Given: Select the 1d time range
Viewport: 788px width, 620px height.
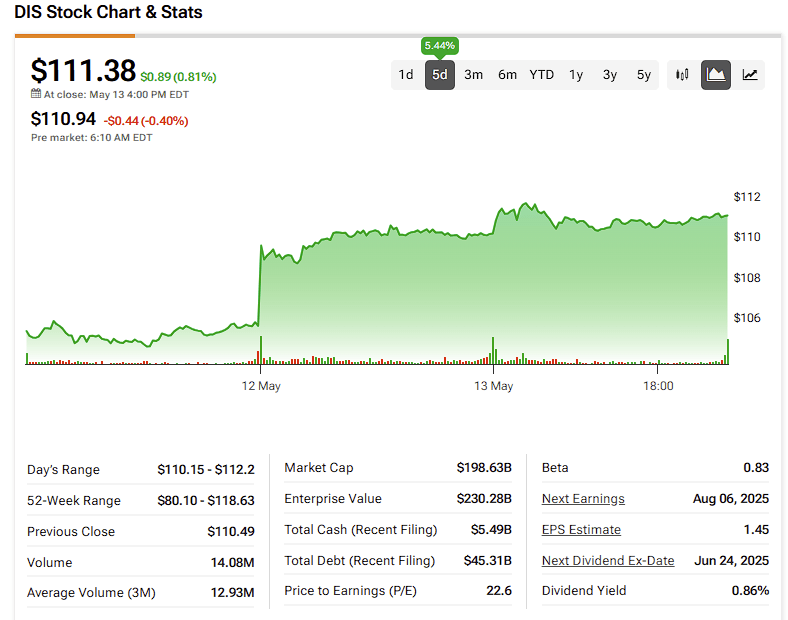Looking at the screenshot, I should pos(406,75).
